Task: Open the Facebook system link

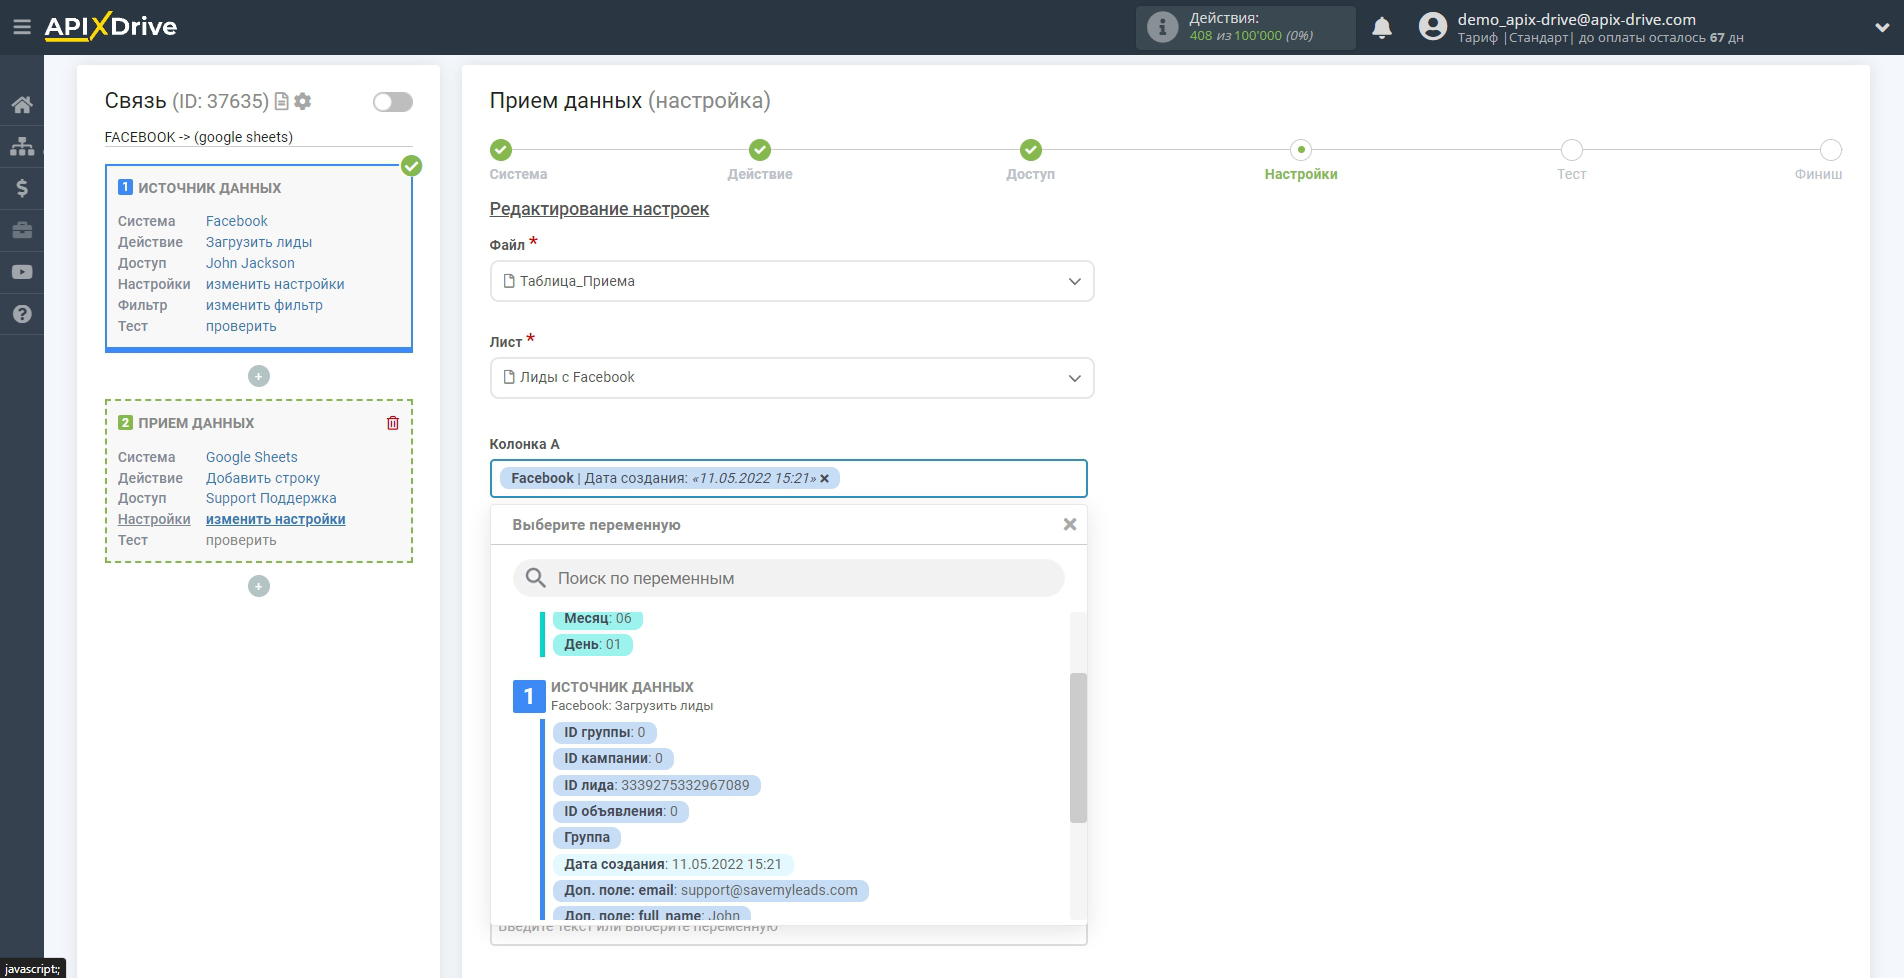Action: pos(237,221)
